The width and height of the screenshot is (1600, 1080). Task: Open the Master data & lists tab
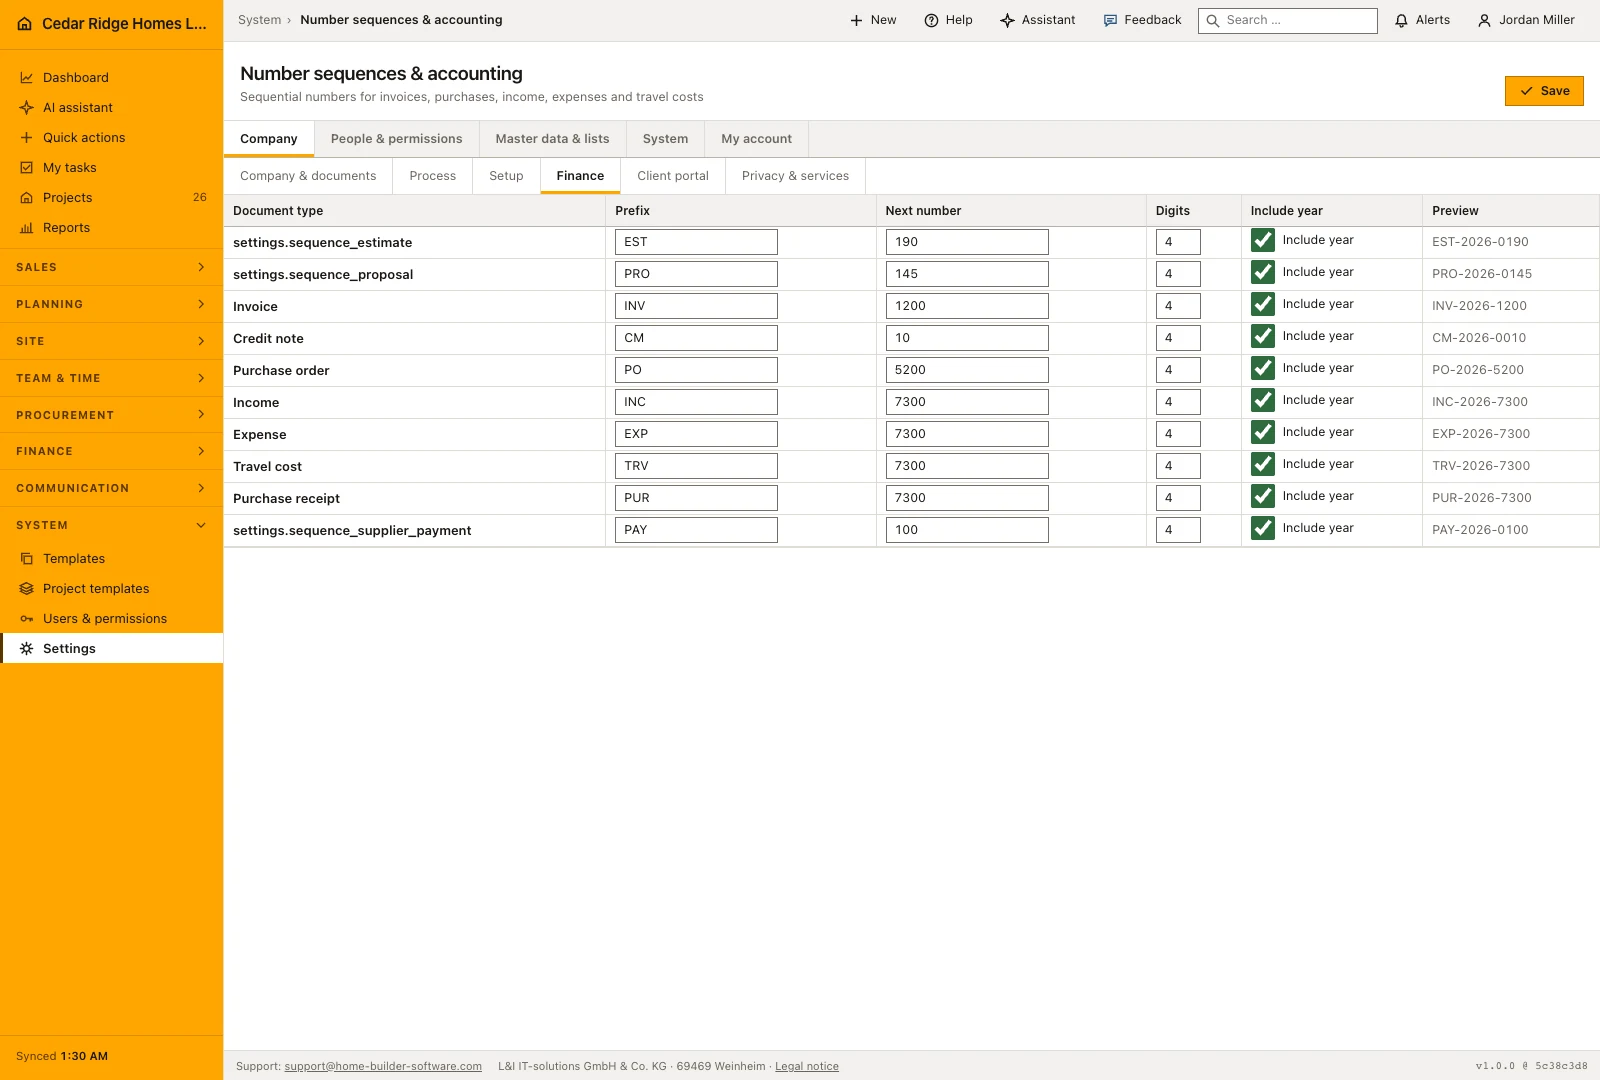pos(552,139)
